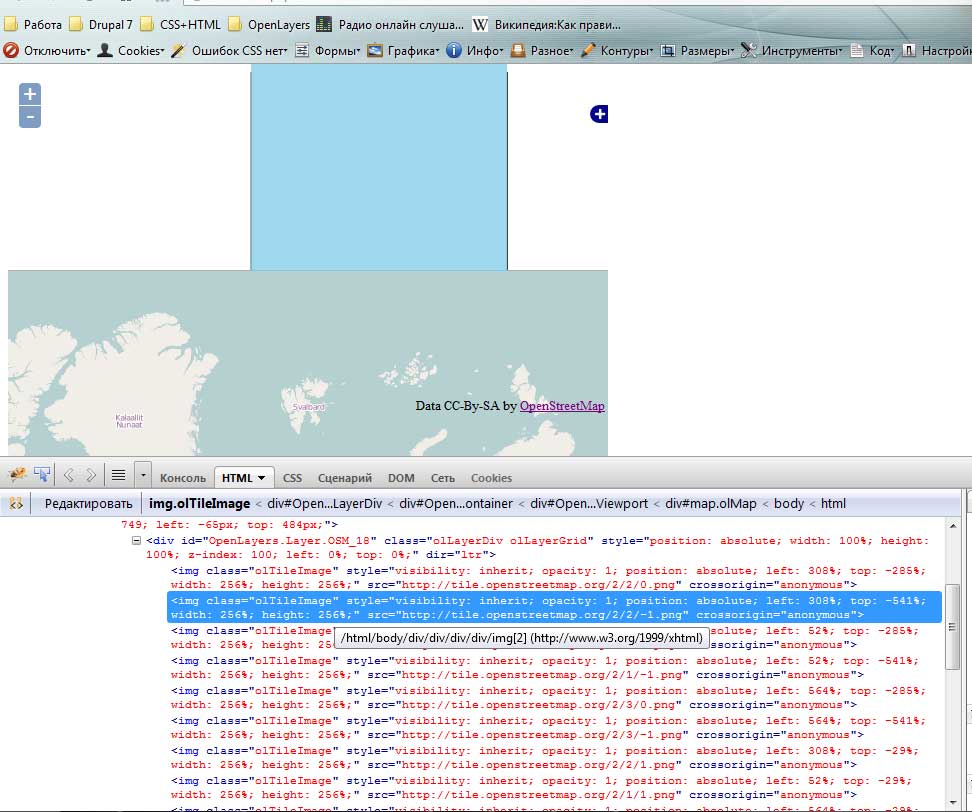Open the Cookies dropdown in developer toolbar
972x812 pixels.
pos(131,50)
